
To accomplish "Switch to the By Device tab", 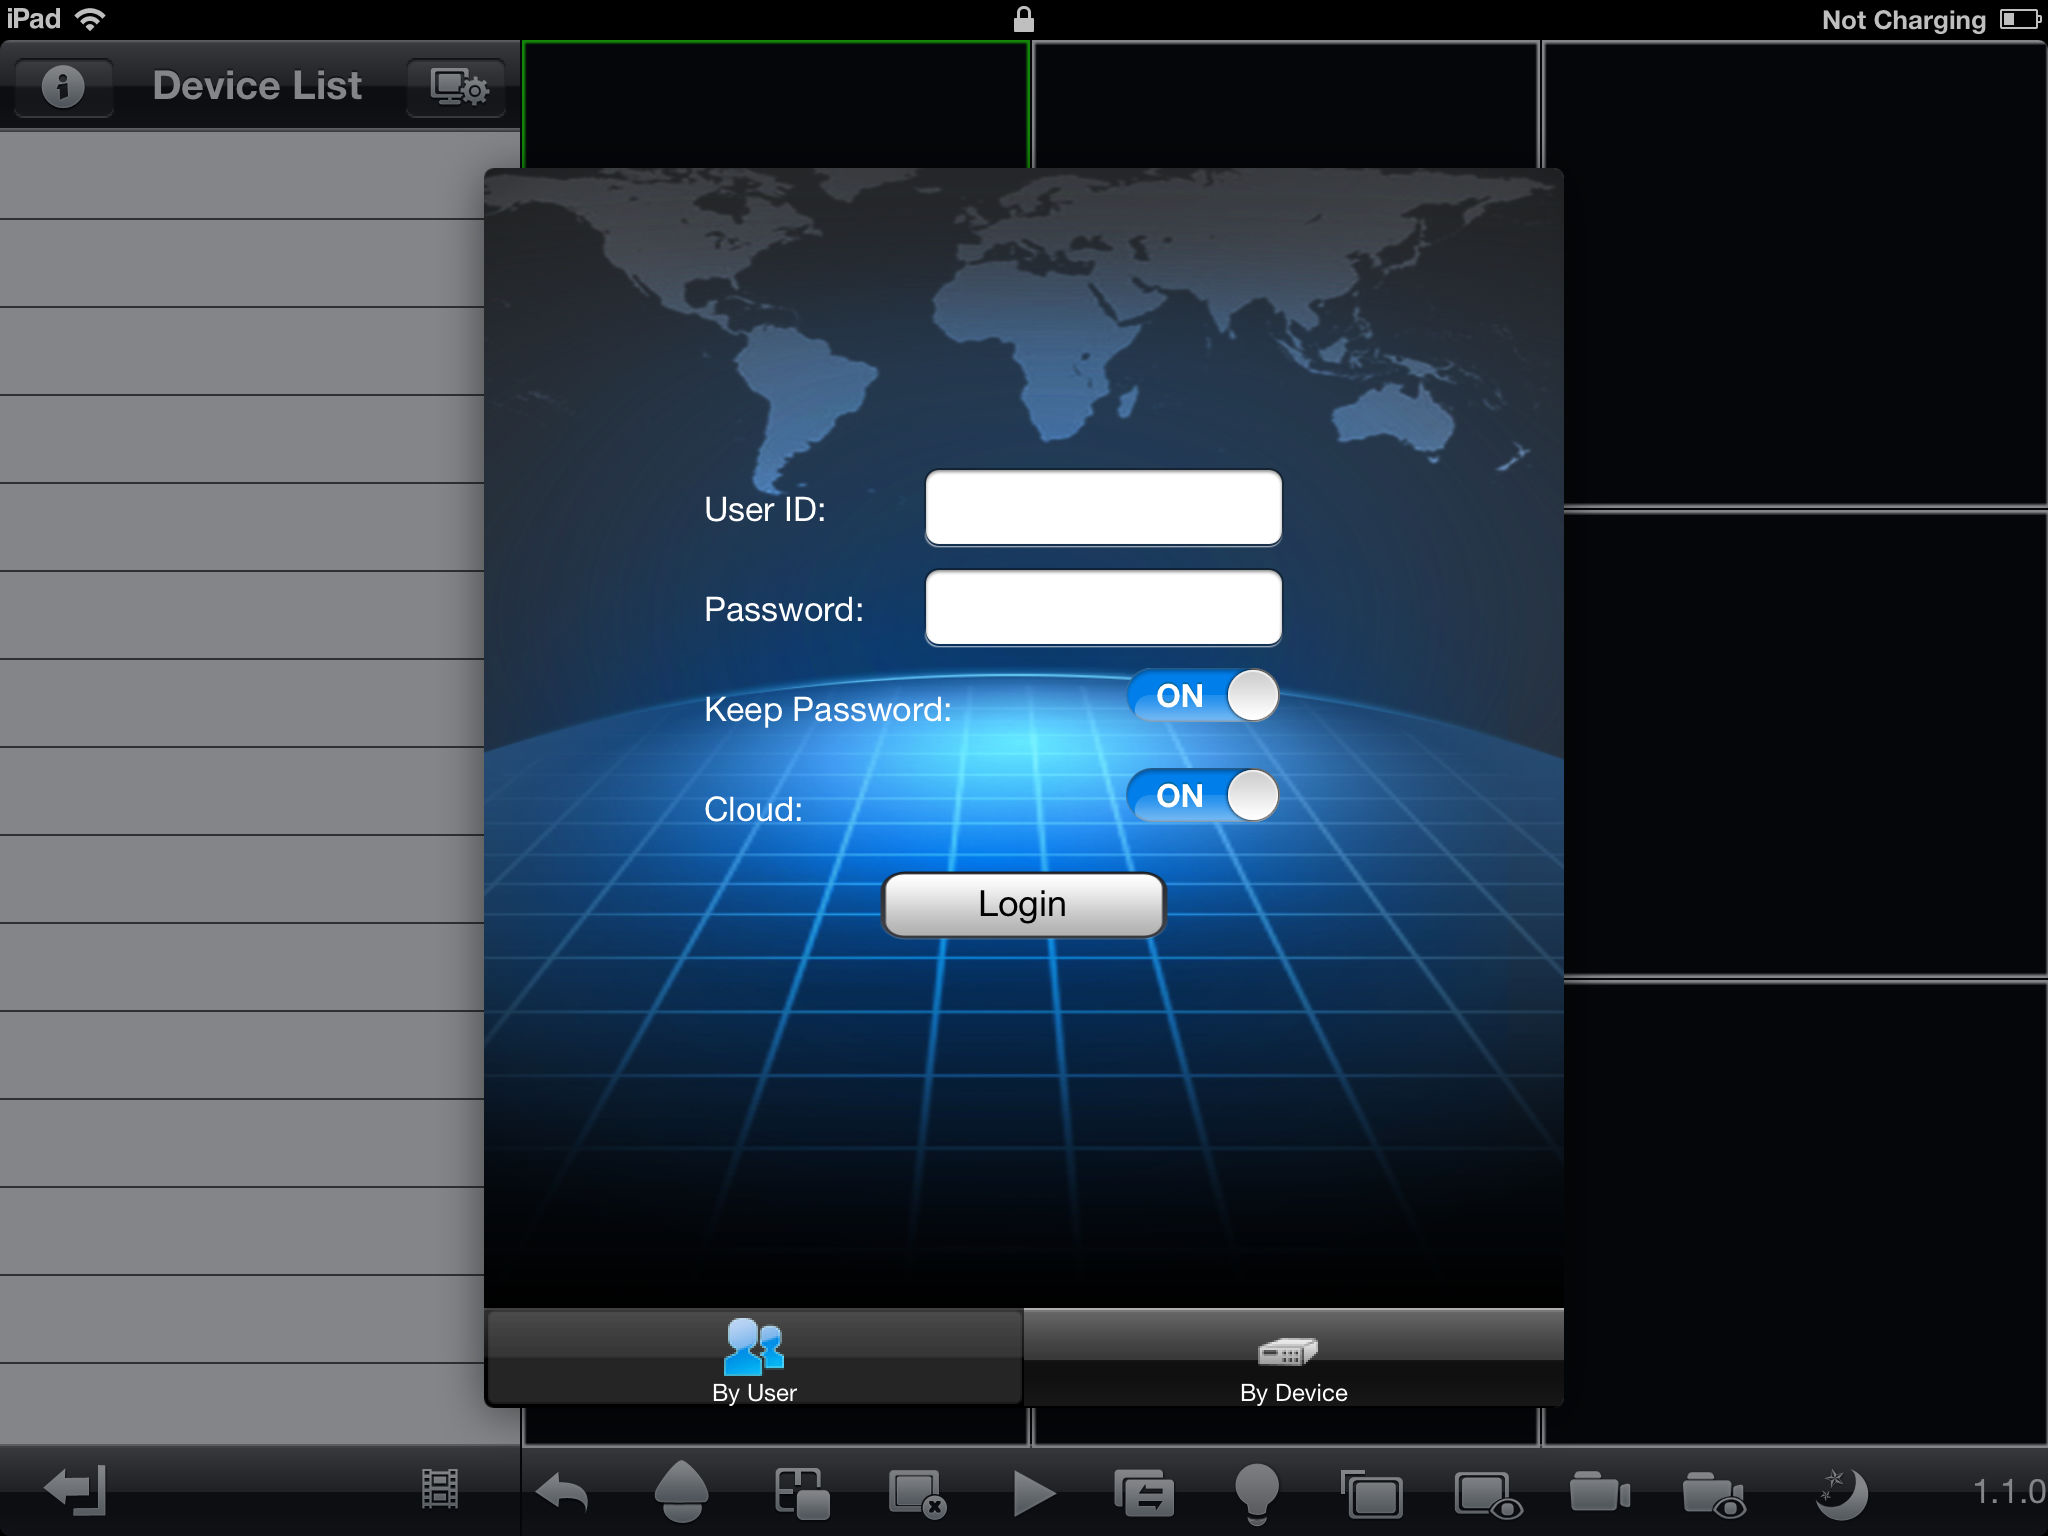I will pyautogui.click(x=1293, y=1359).
